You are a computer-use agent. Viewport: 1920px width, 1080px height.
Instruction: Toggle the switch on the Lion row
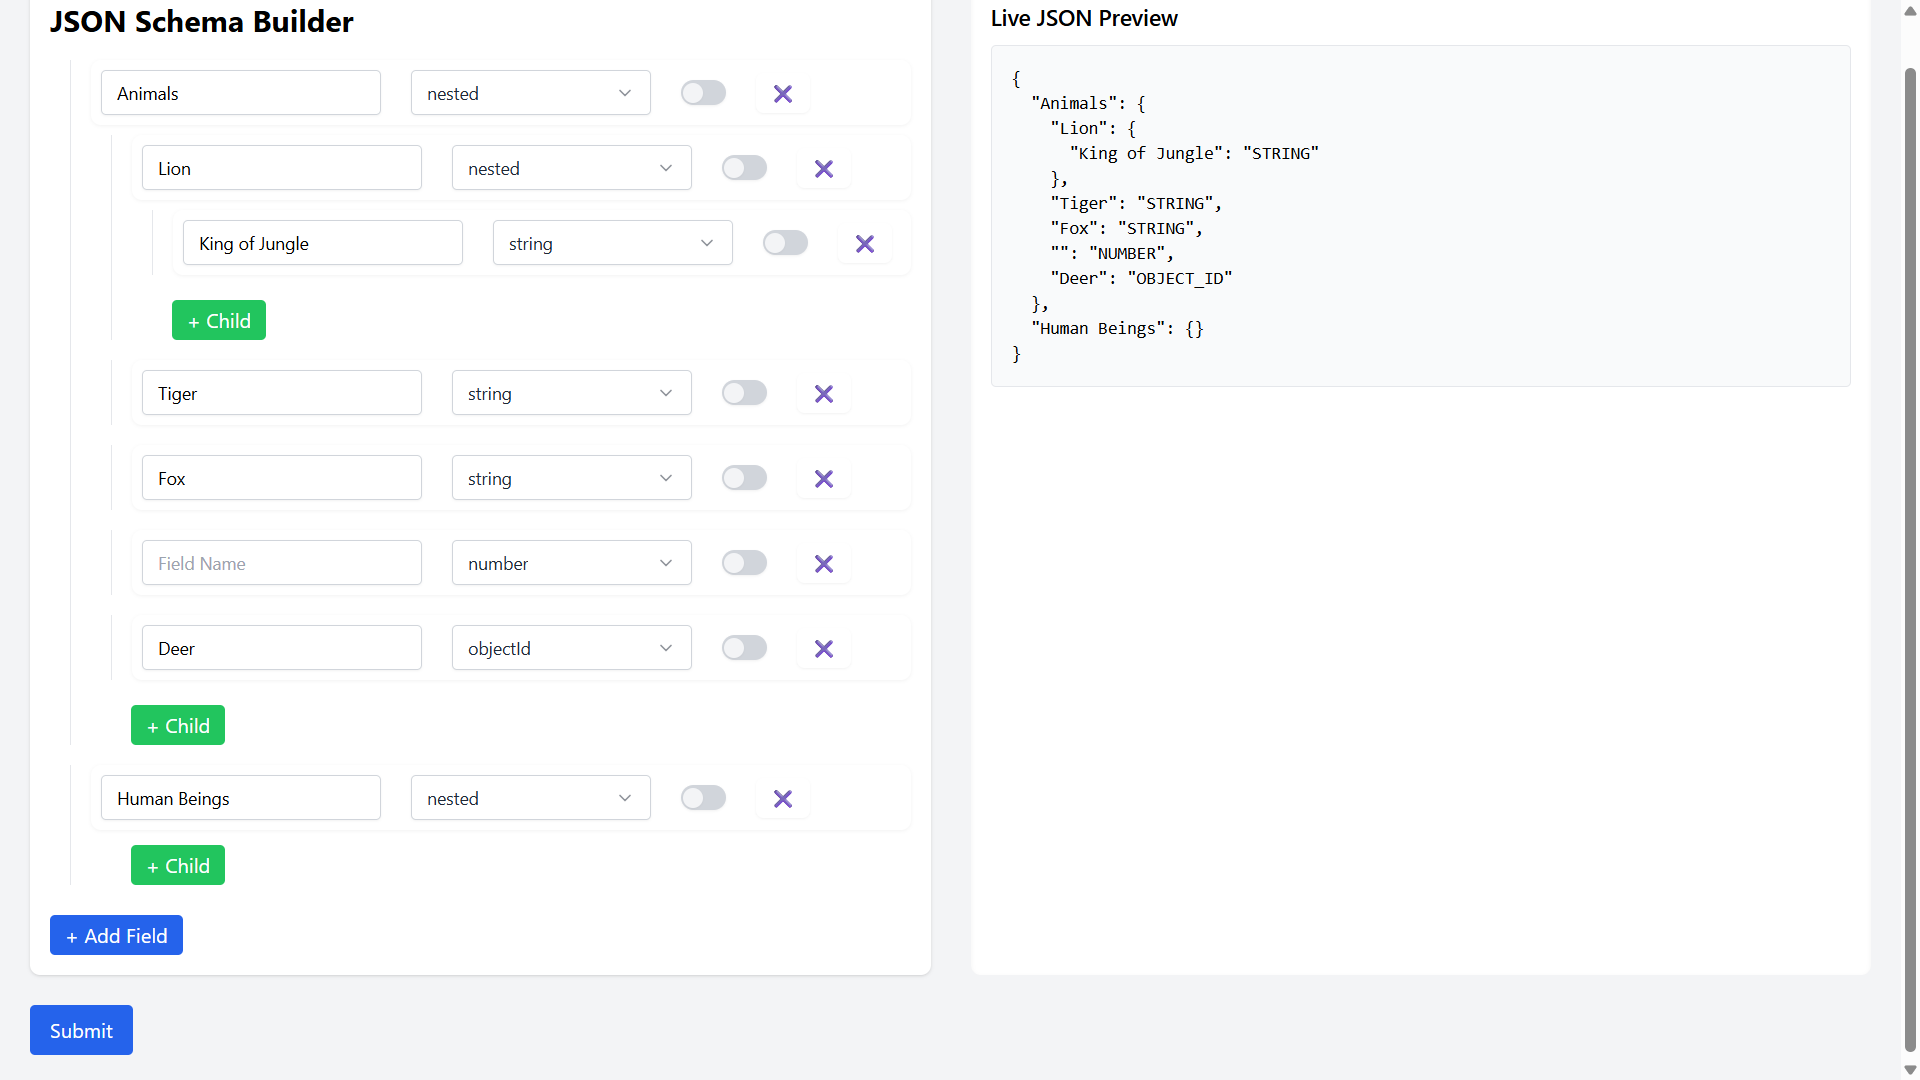pos(745,168)
